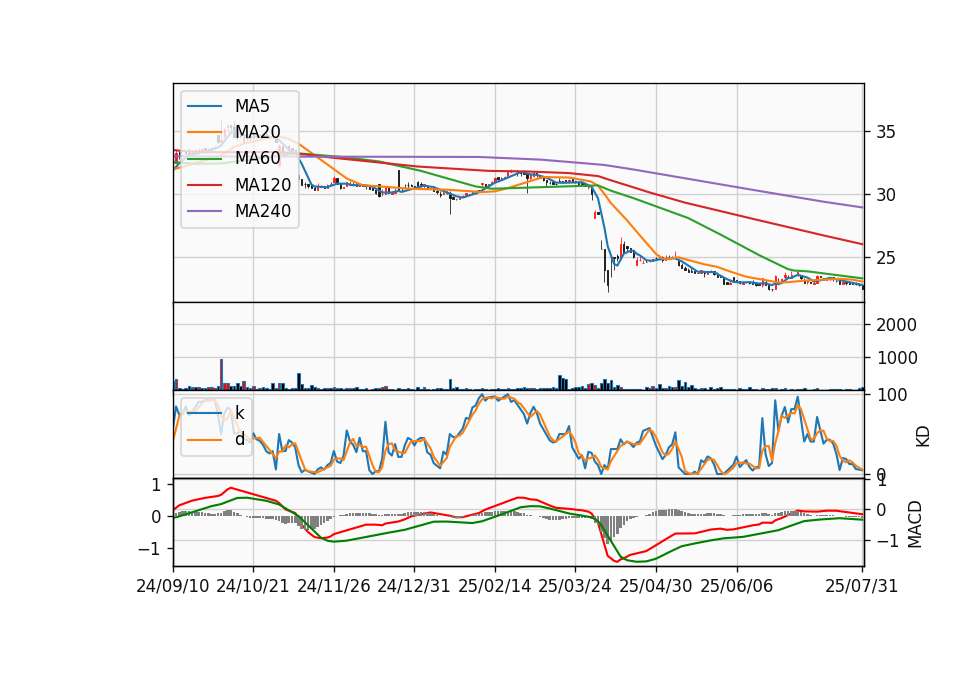Click the 'd' legend entry in KD panel
The width and height of the screenshot is (960, 690).
coord(239,439)
